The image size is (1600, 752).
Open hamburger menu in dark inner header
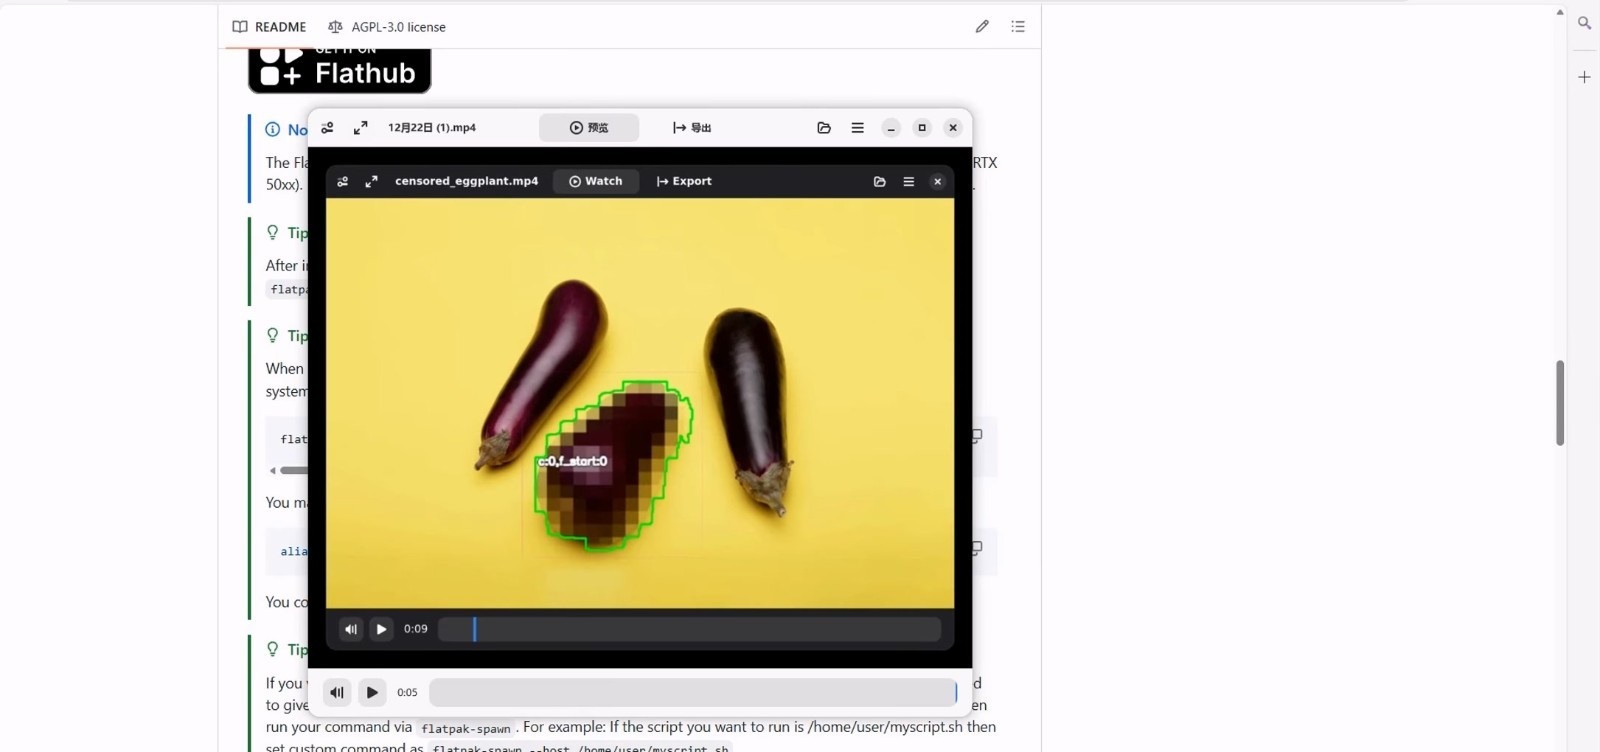click(x=909, y=182)
